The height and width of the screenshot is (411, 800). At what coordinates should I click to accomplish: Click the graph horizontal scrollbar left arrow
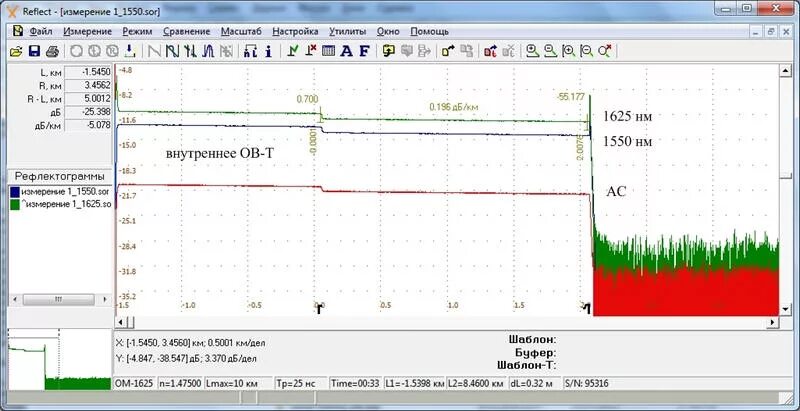click(x=120, y=322)
